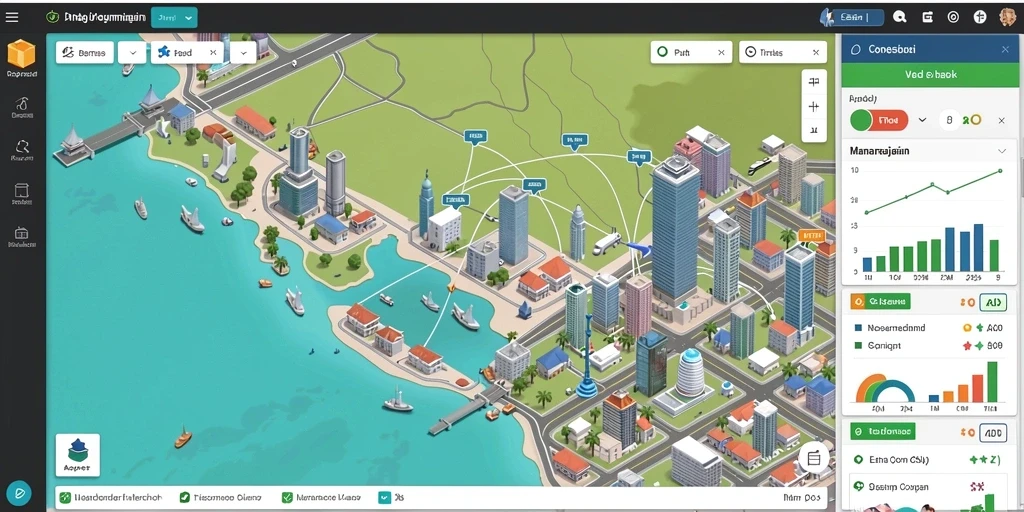Click the green Ved e baok button

coord(931,74)
